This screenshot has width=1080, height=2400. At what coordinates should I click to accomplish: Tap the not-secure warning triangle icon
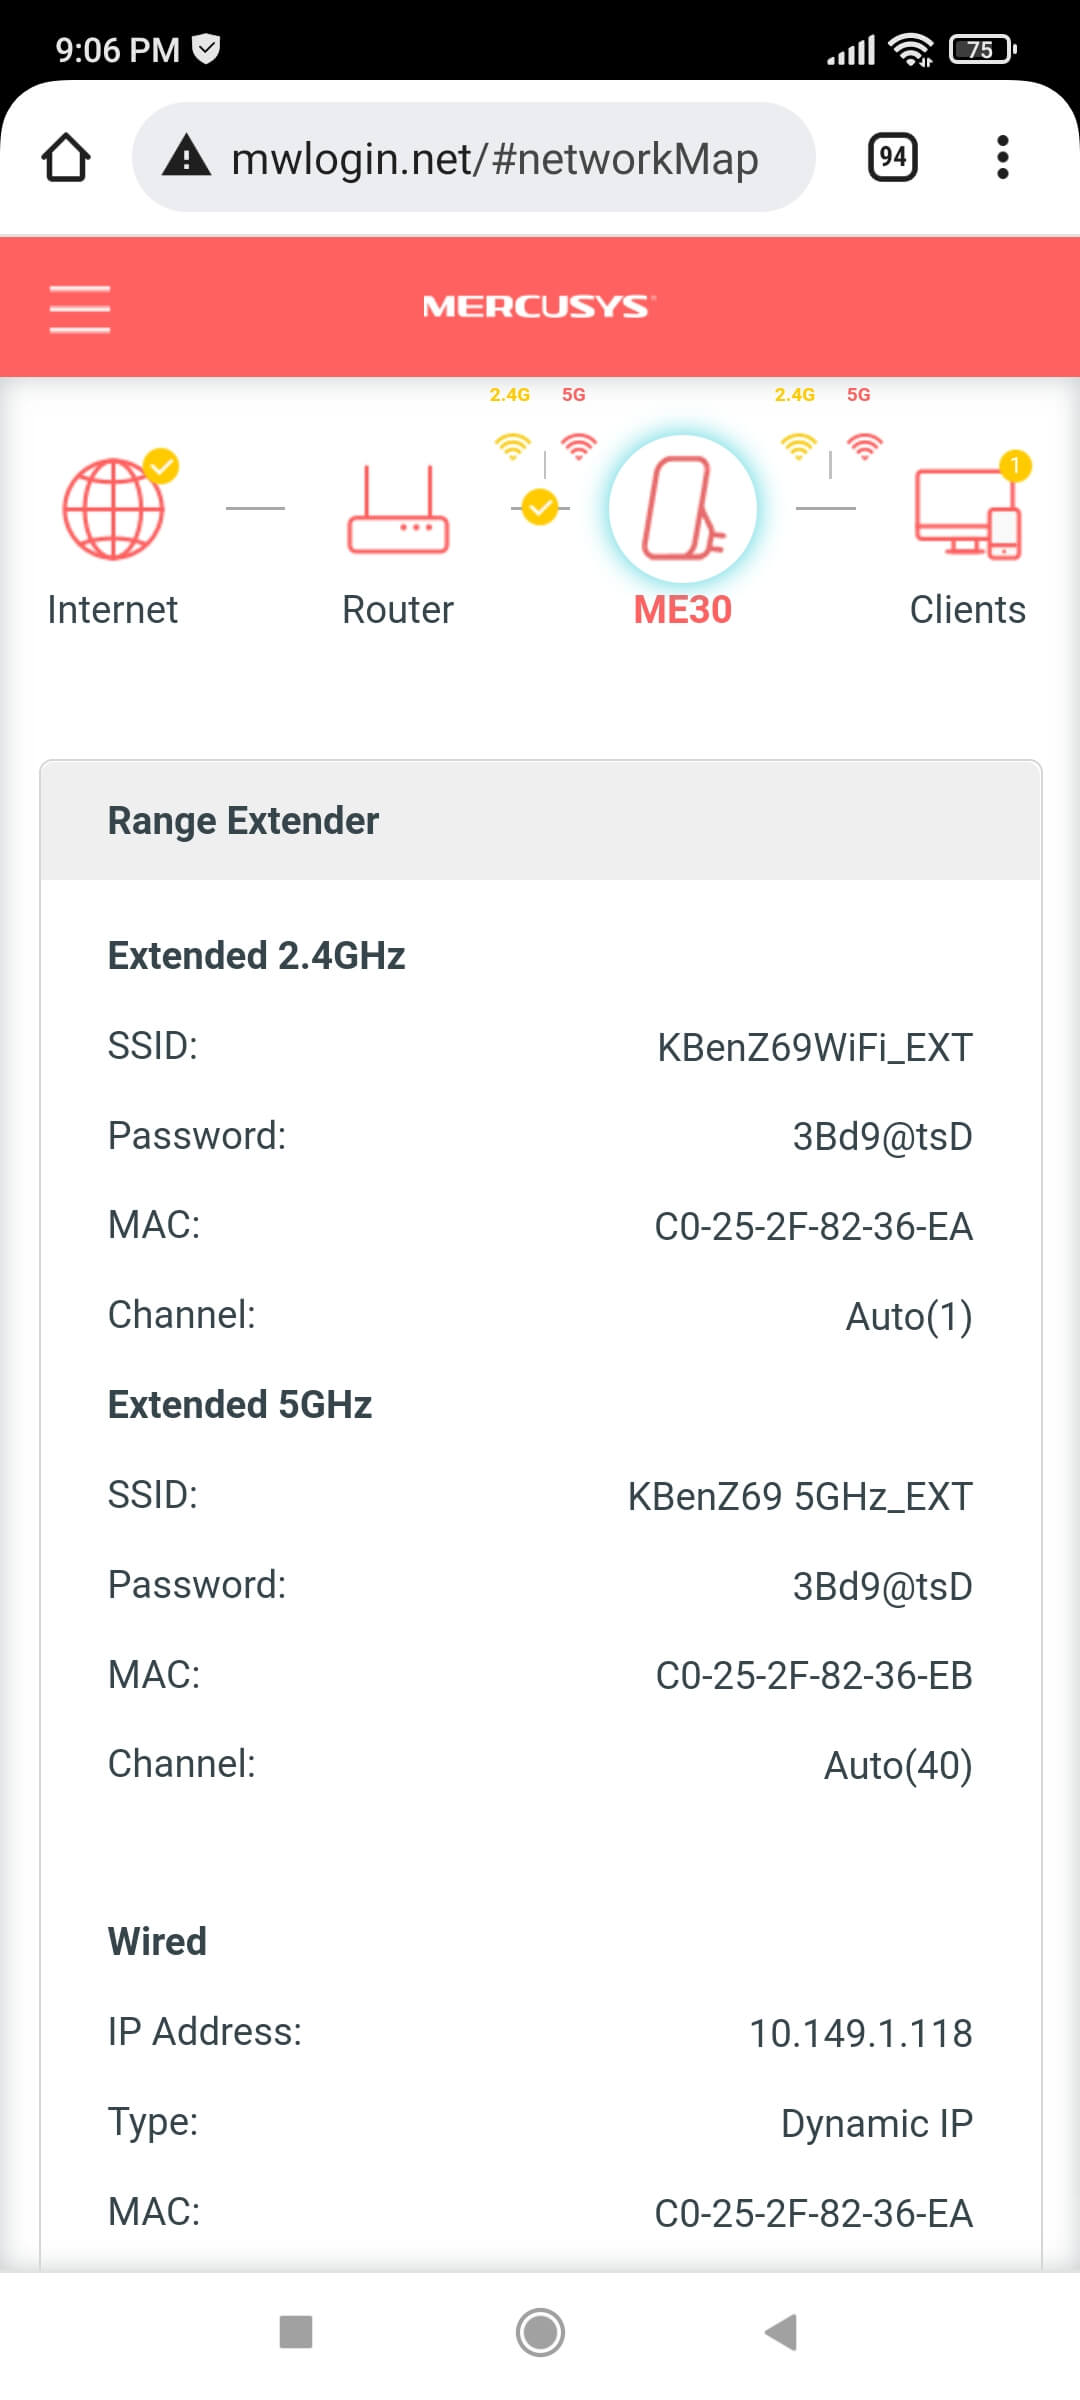pyautogui.click(x=186, y=157)
